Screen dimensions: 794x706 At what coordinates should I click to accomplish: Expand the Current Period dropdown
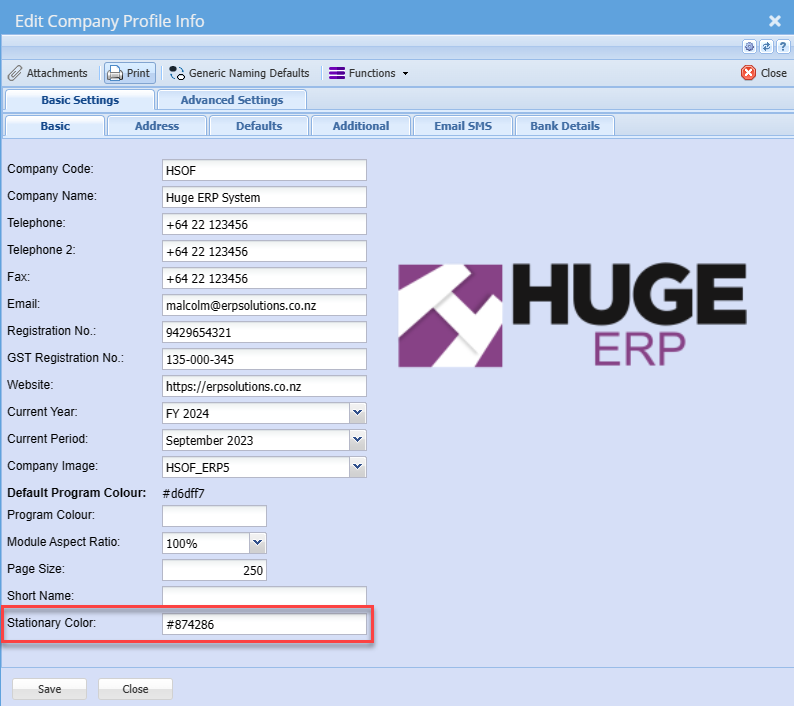tap(358, 440)
